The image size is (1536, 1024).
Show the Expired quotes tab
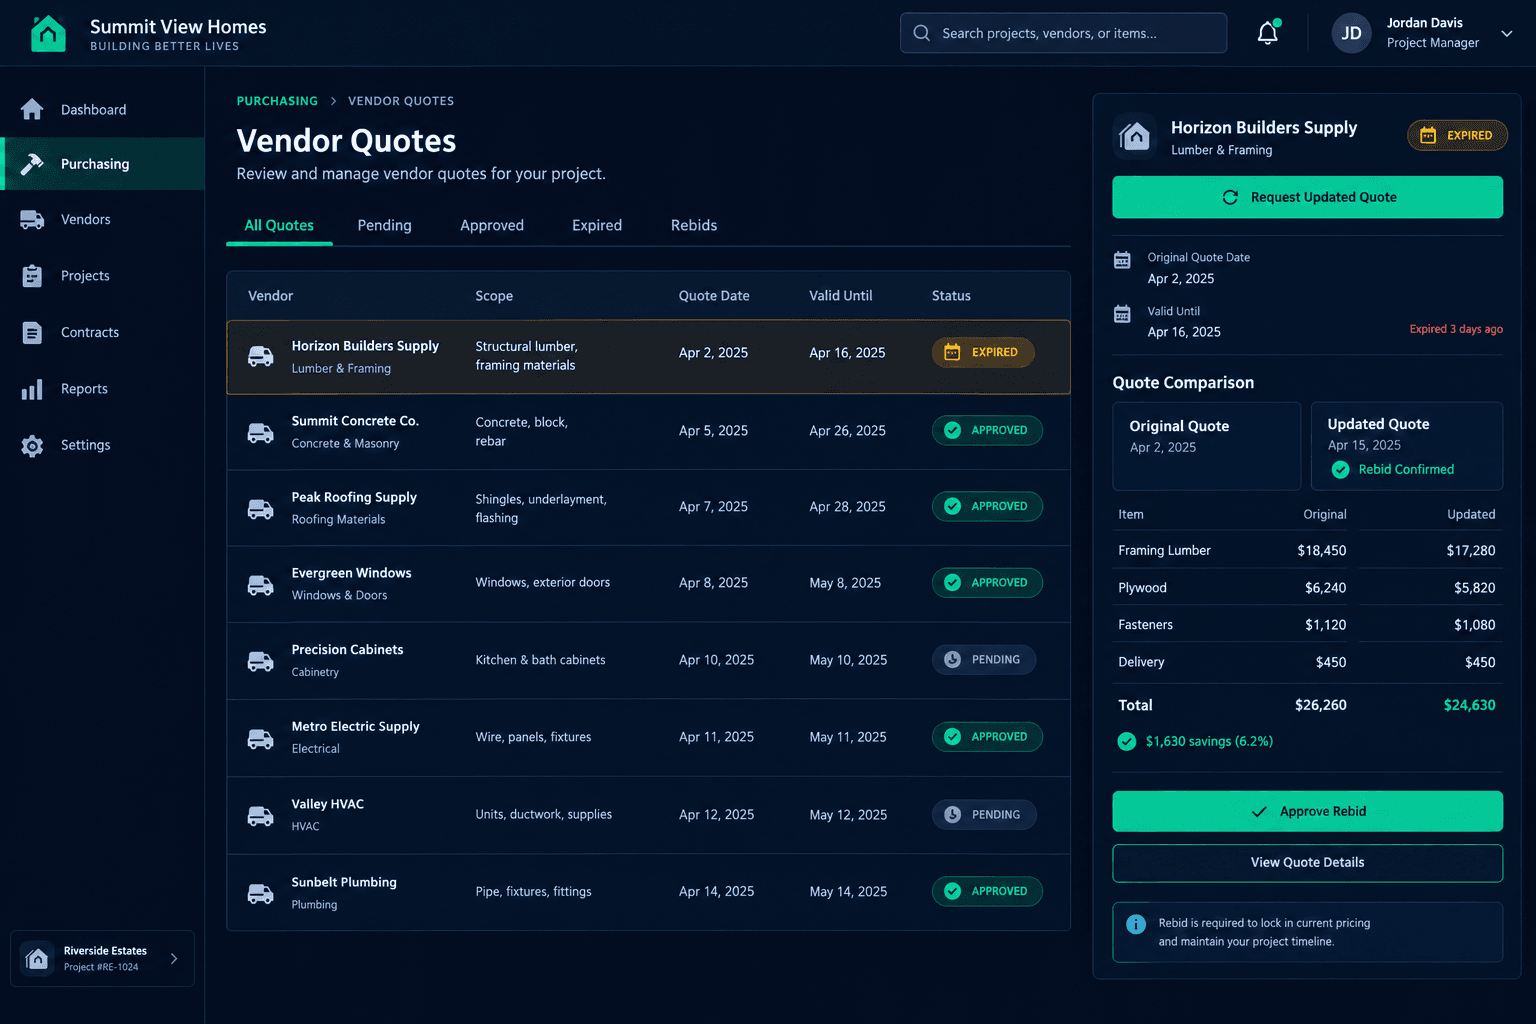(597, 226)
